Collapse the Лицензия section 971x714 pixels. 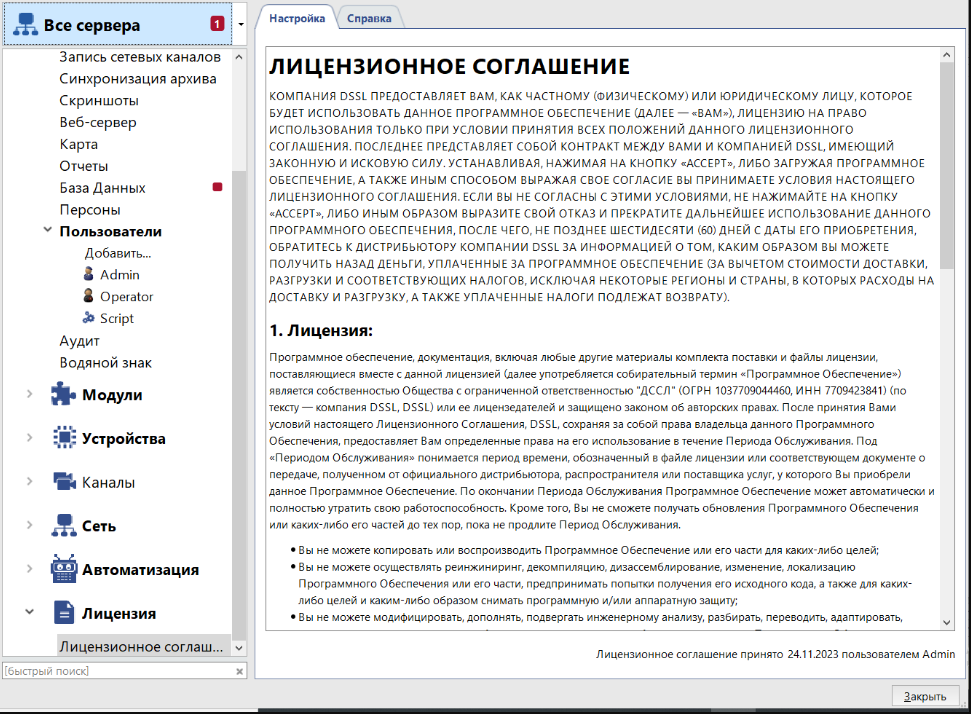click(29, 612)
